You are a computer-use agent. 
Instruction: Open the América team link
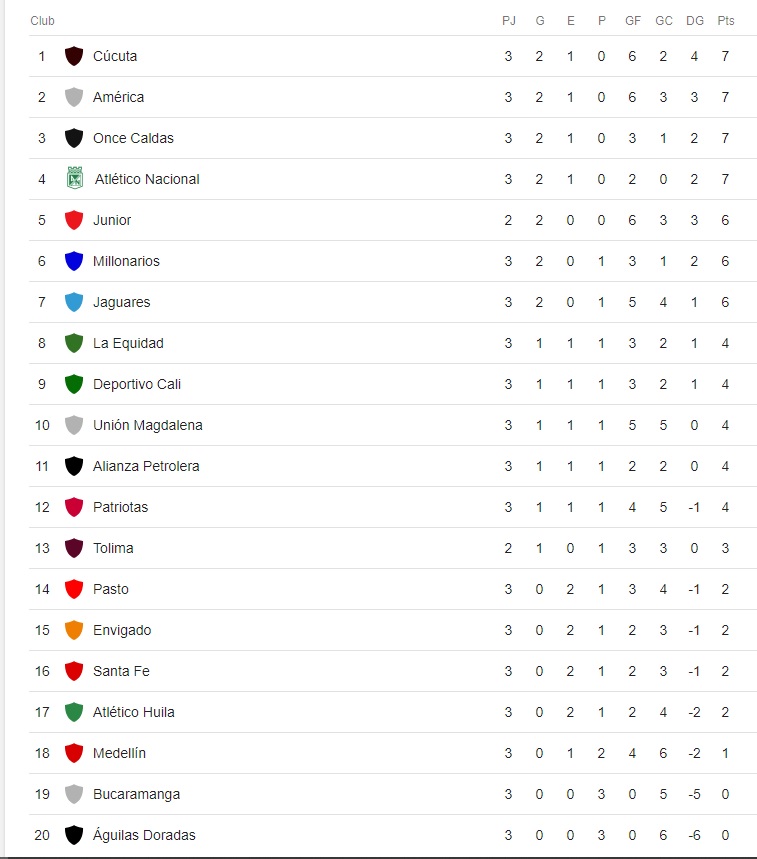tap(118, 97)
